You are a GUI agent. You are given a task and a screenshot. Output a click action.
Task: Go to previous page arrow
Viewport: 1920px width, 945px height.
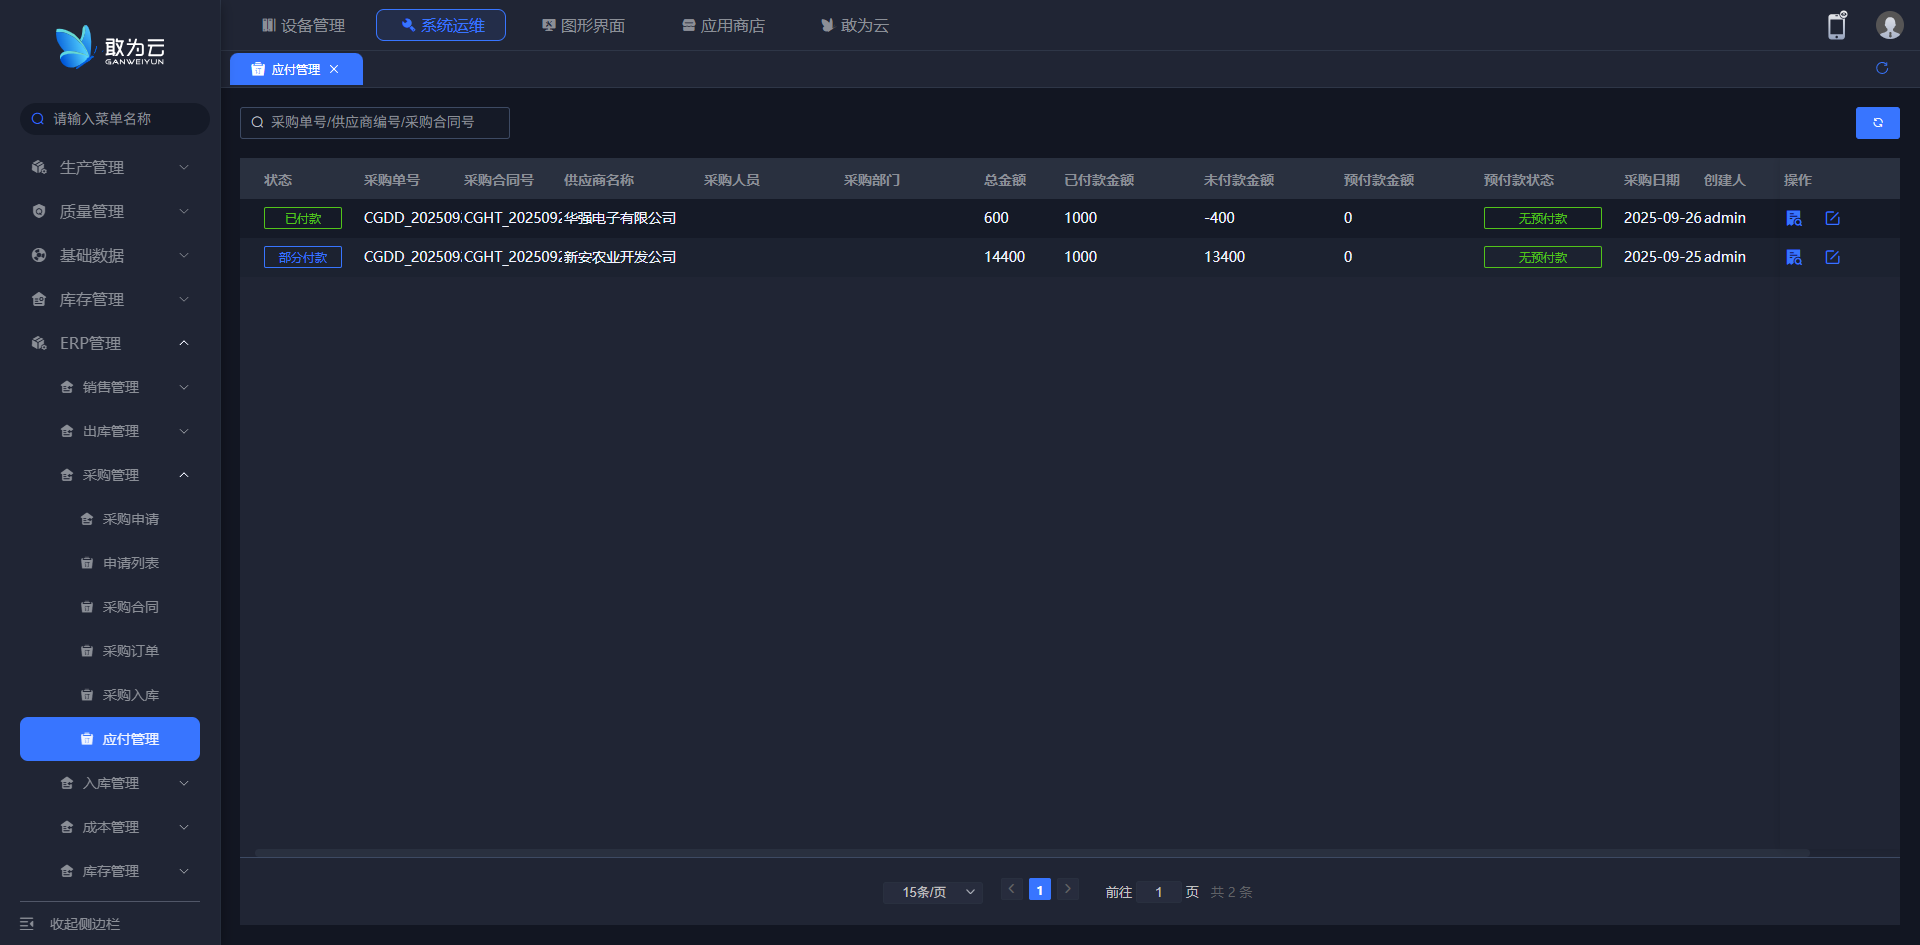point(1012,889)
